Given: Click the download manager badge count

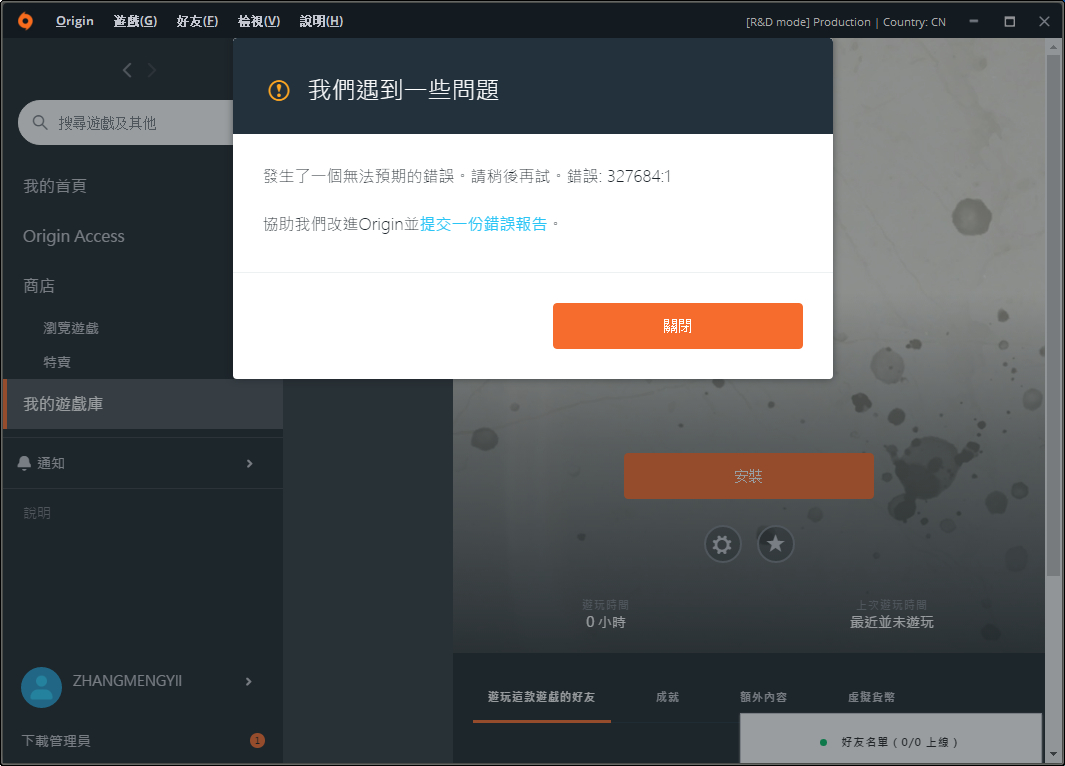Looking at the screenshot, I should [x=257, y=740].
